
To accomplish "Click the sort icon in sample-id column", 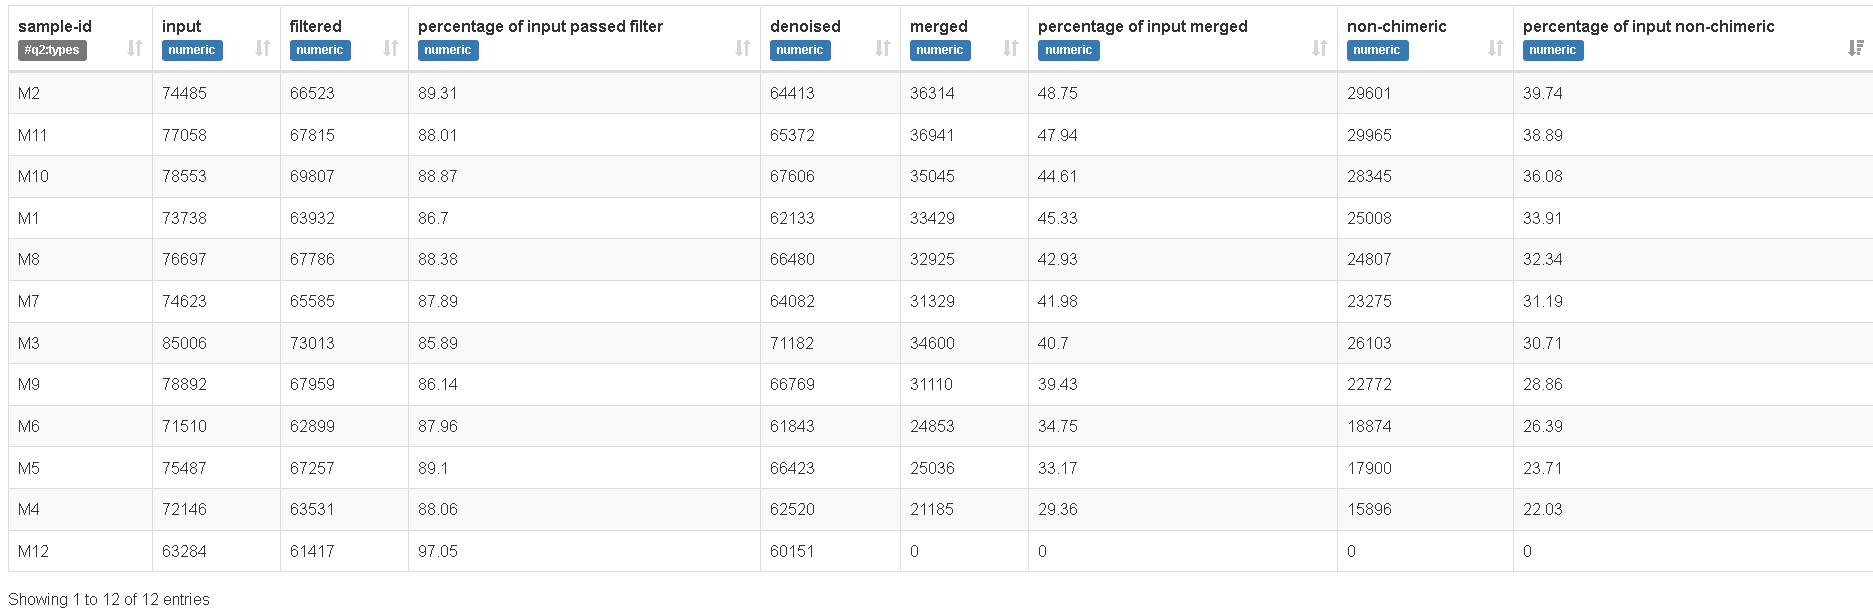I will (x=135, y=48).
